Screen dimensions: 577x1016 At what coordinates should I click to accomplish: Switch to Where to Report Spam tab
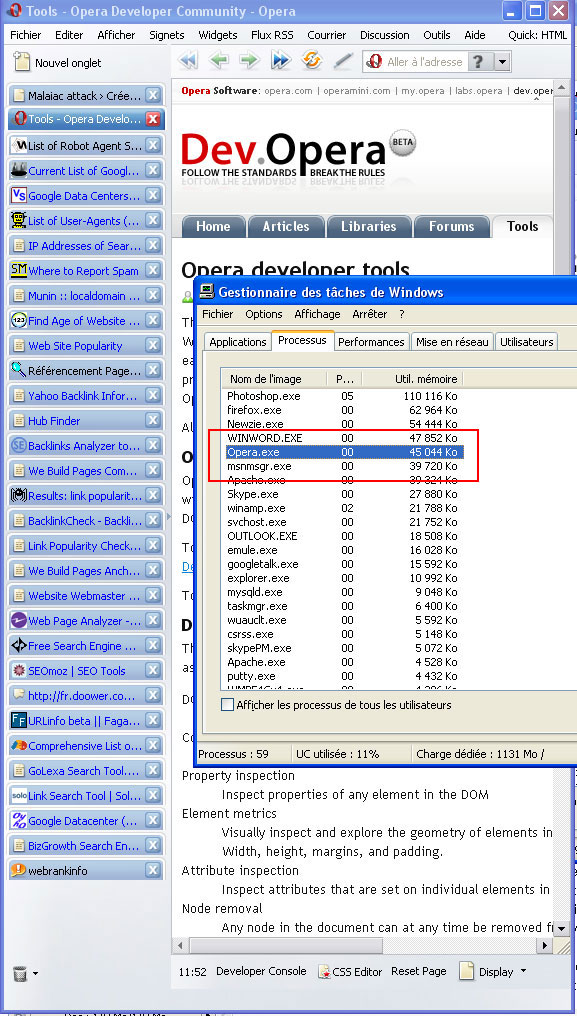(86, 271)
